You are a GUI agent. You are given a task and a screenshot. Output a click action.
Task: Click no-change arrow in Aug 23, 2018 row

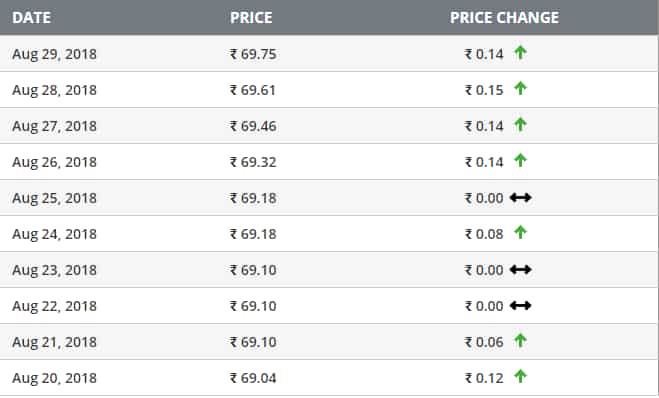520,269
